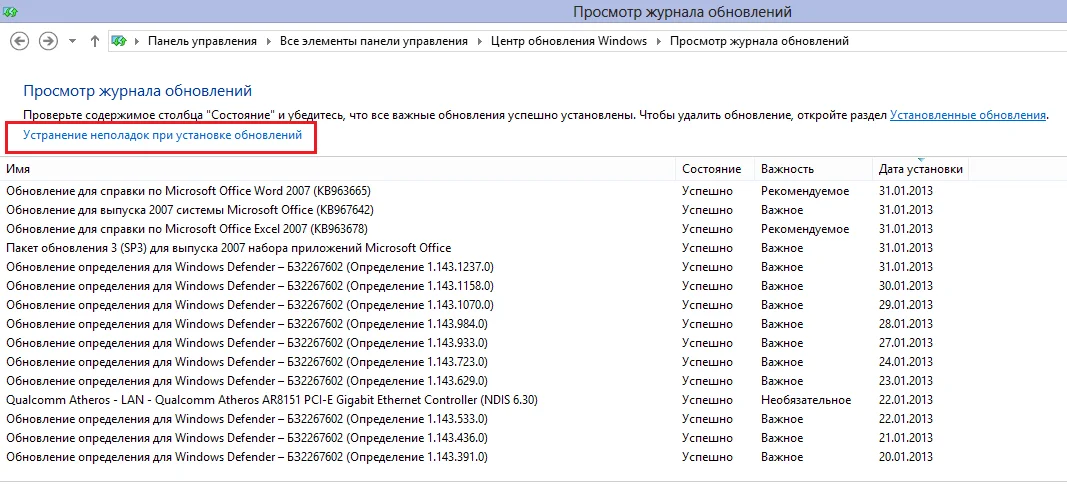This screenshot has width=1067, height=504.
Task: Click date 30.01.2013 cell
Action: tap(906, 286)
